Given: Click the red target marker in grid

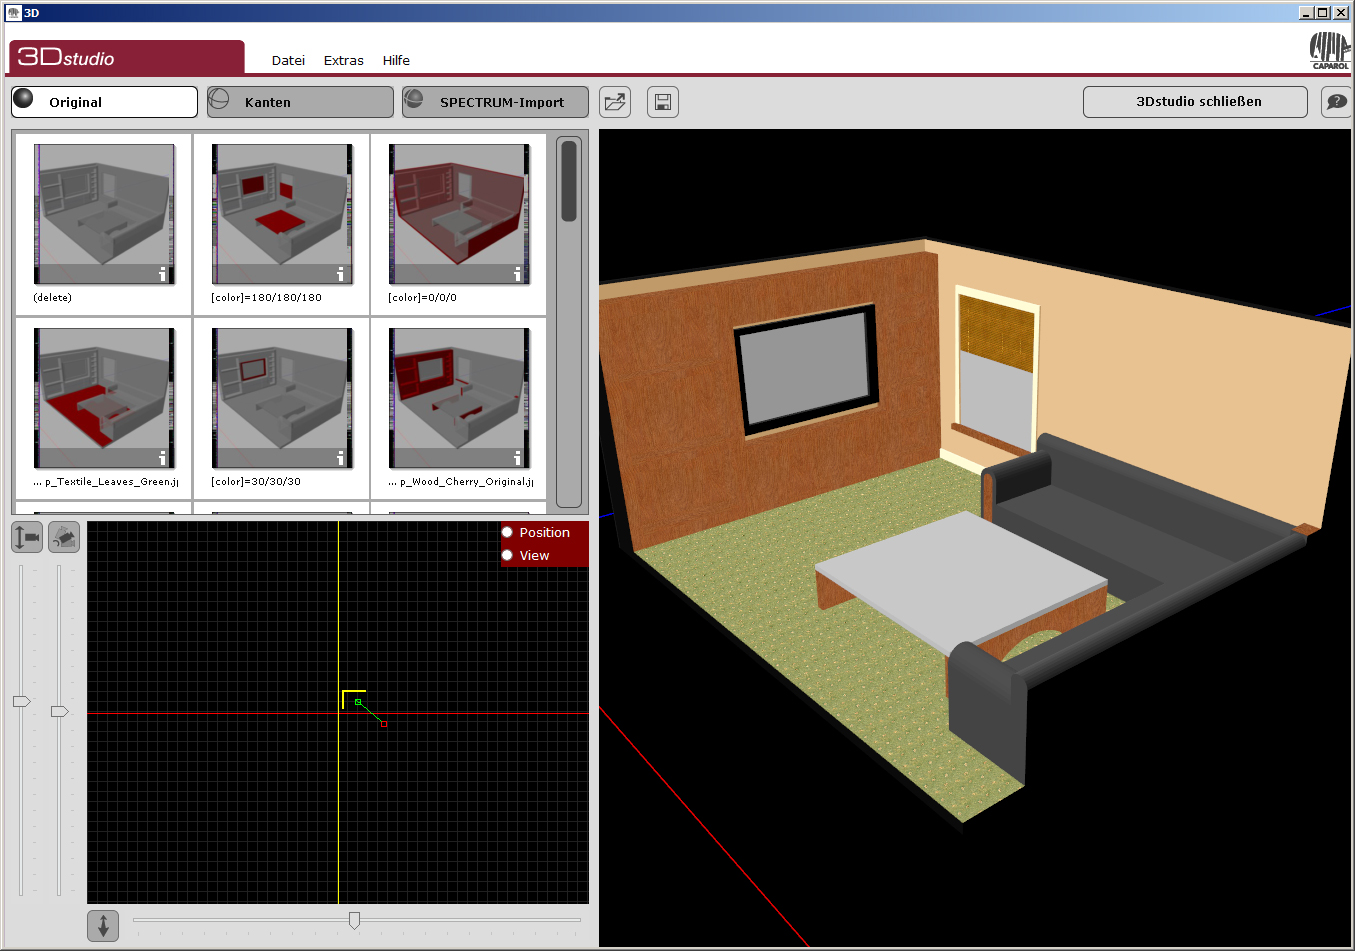Looking at the screenshot, I should coord(384,724).
